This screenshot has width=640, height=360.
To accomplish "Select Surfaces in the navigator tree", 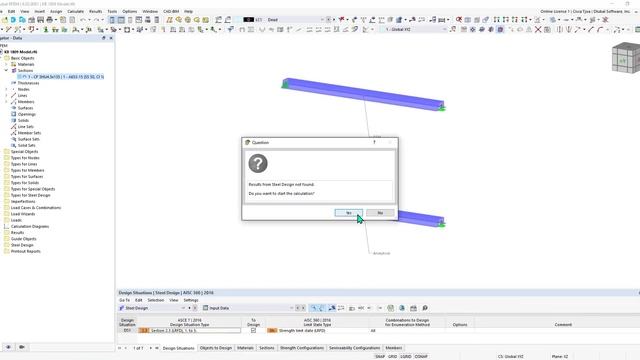I will 25,108.
